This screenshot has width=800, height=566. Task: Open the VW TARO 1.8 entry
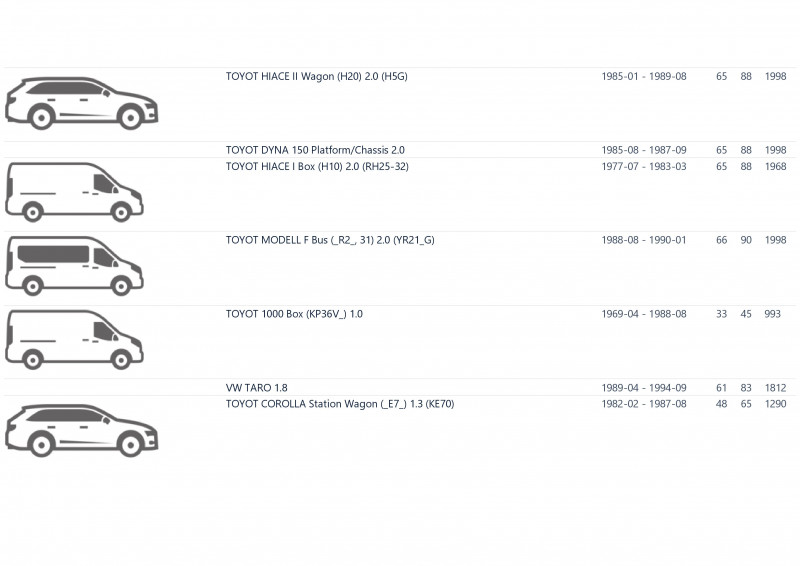click(x=257, y=387)
